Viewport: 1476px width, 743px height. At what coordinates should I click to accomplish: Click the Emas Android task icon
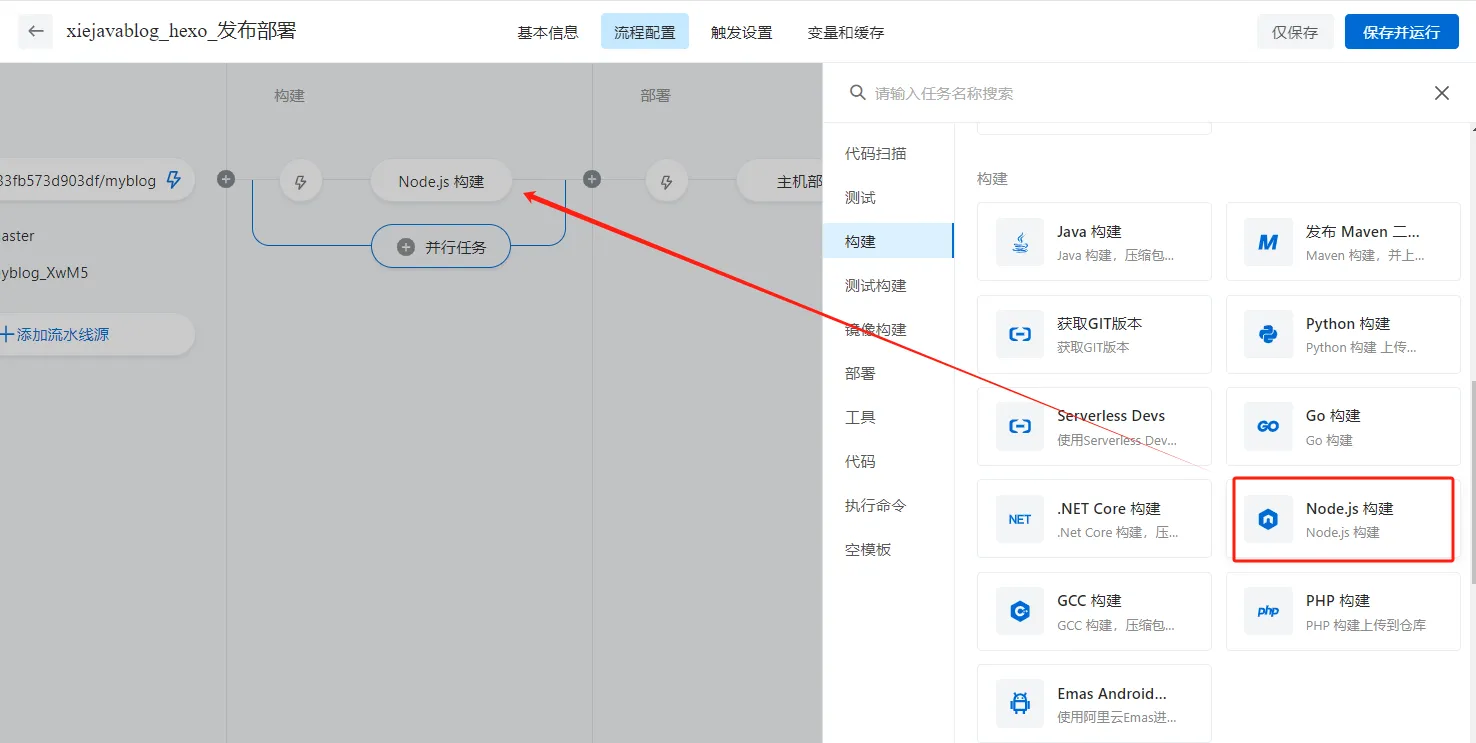coord(1019,703)
